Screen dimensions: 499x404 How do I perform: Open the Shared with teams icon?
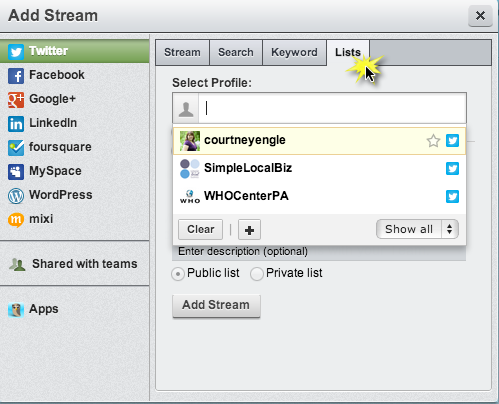click(17, 264)
